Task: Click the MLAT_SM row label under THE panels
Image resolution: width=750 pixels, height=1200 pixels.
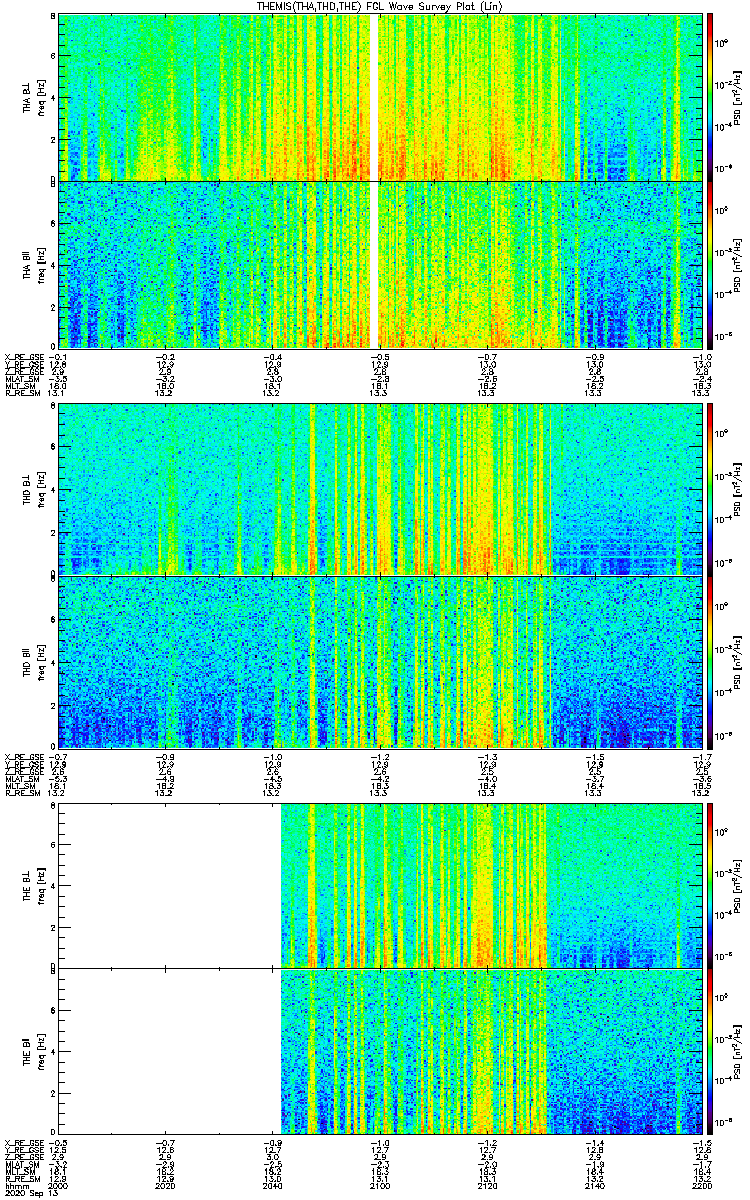Action: pyautogui.click(x=21, y=1164)
